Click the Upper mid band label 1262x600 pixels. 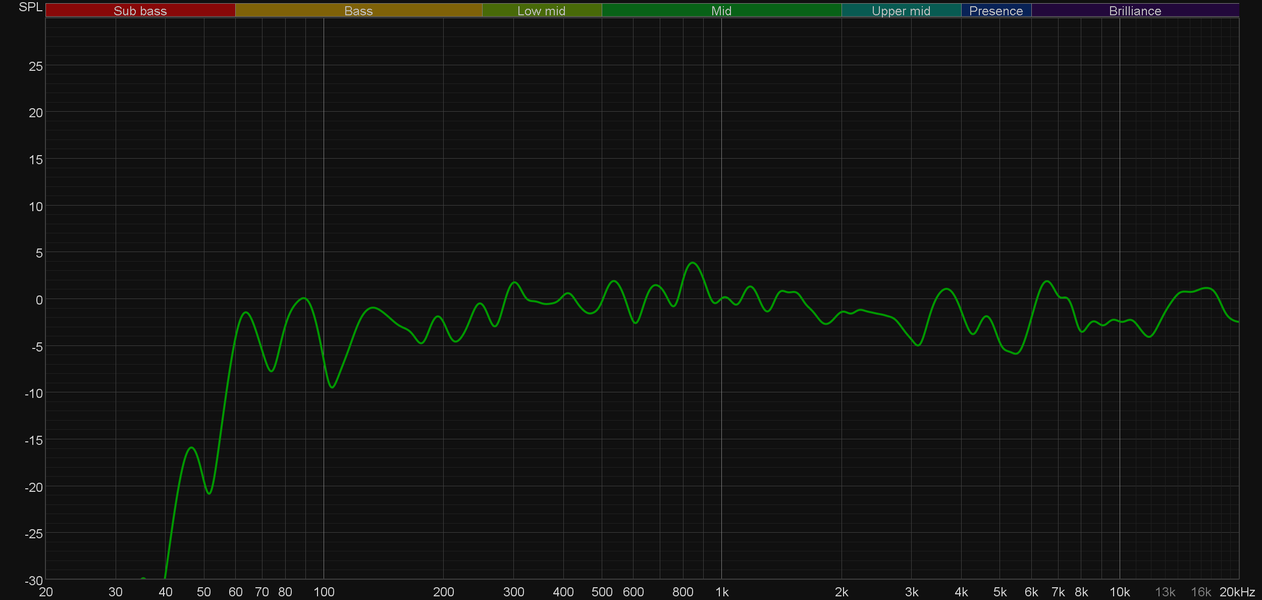pos(901,11)
